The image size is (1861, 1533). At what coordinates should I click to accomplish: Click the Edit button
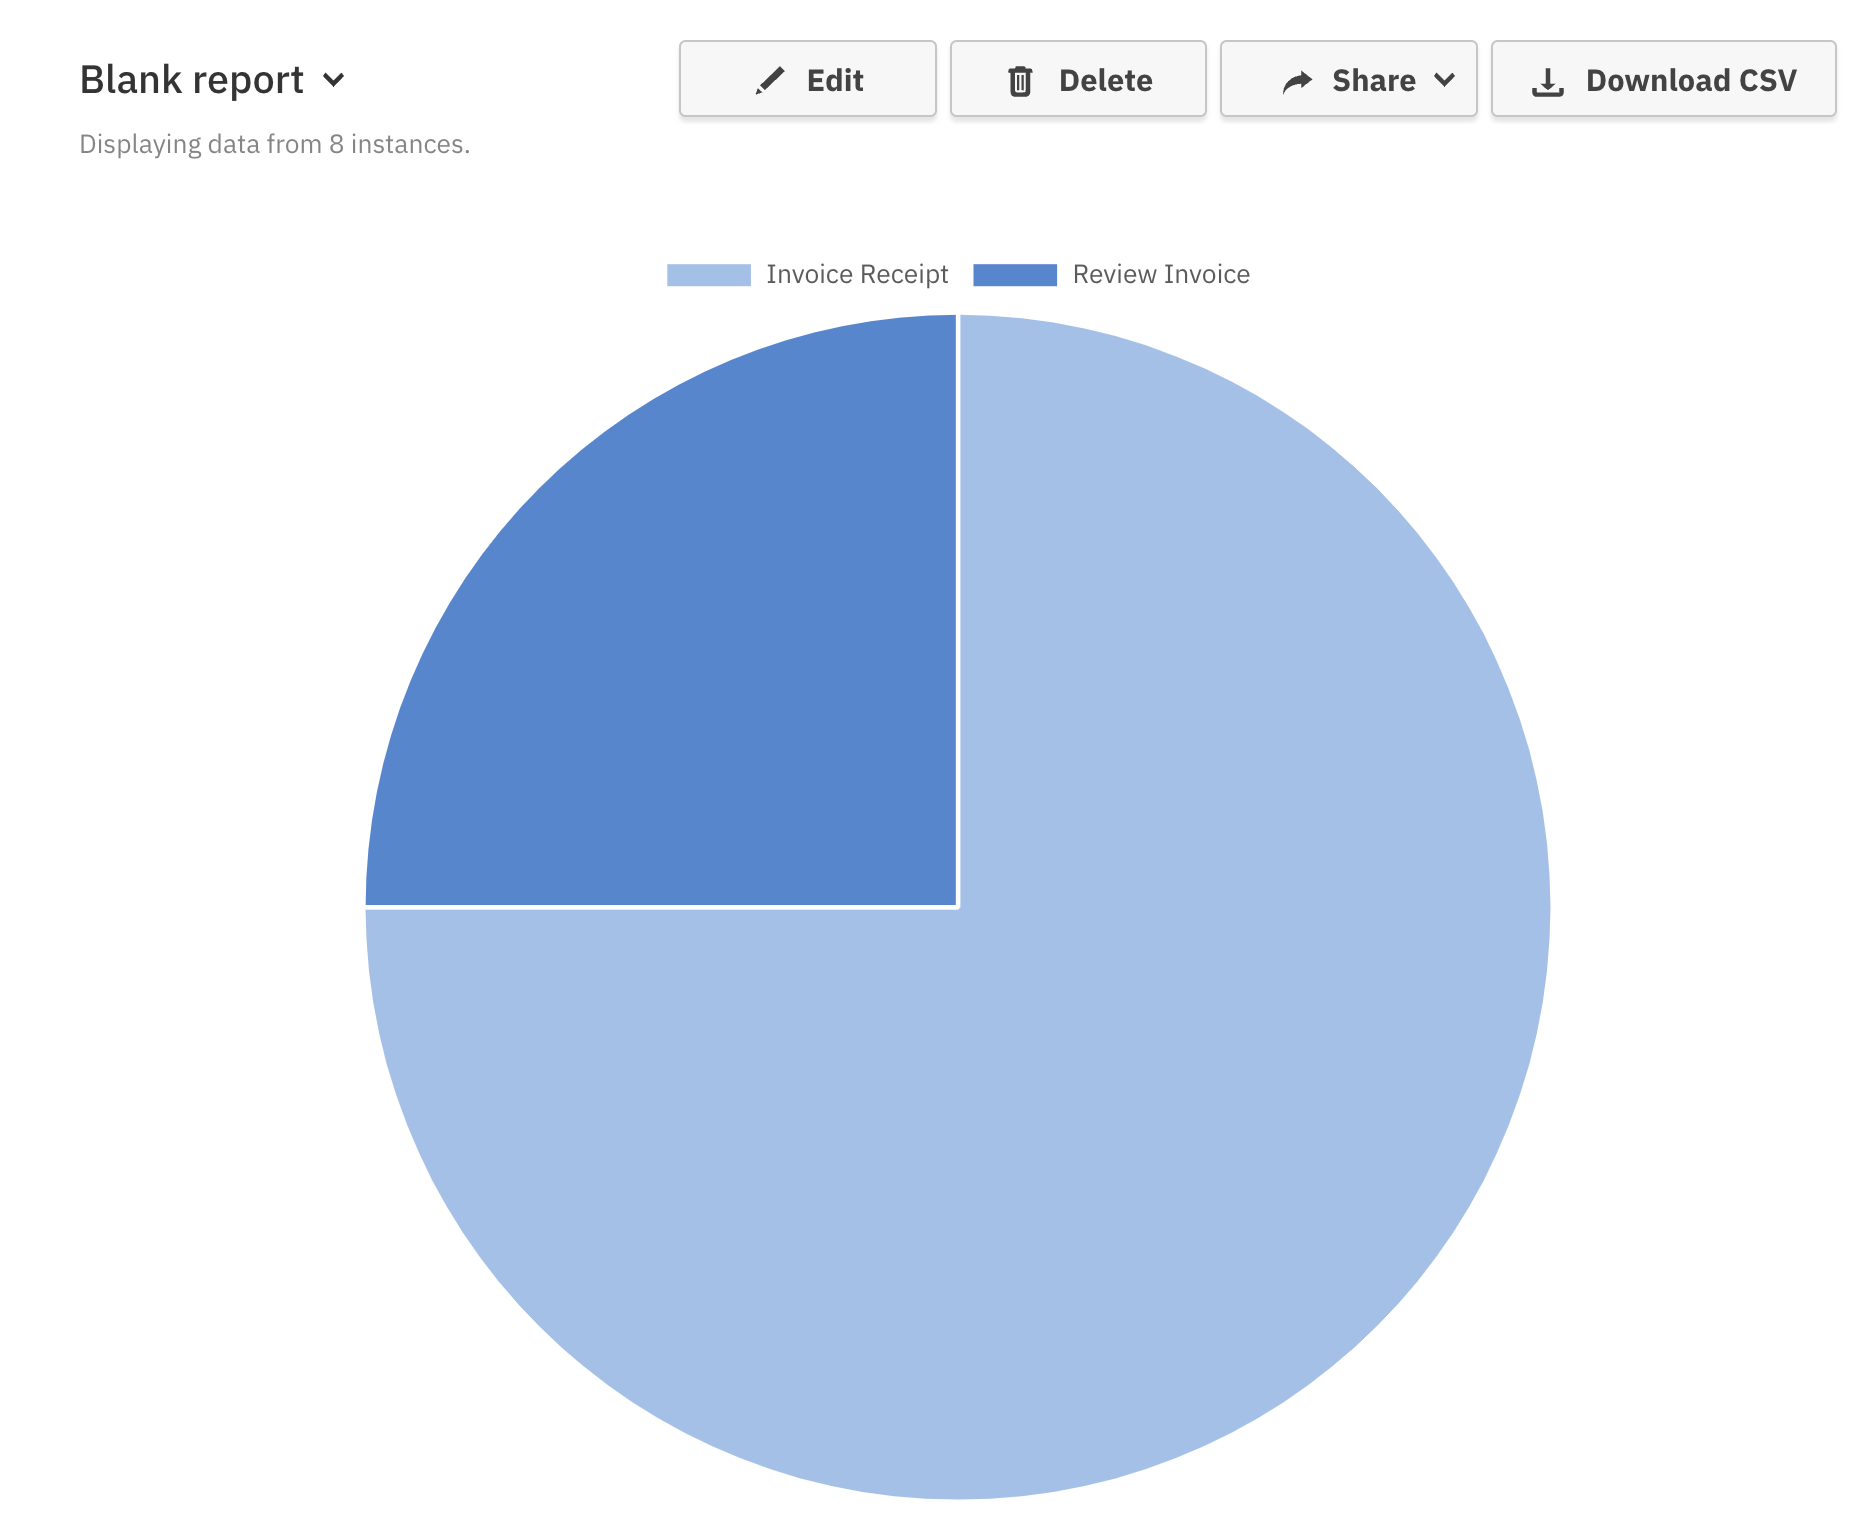click(807, 79)
